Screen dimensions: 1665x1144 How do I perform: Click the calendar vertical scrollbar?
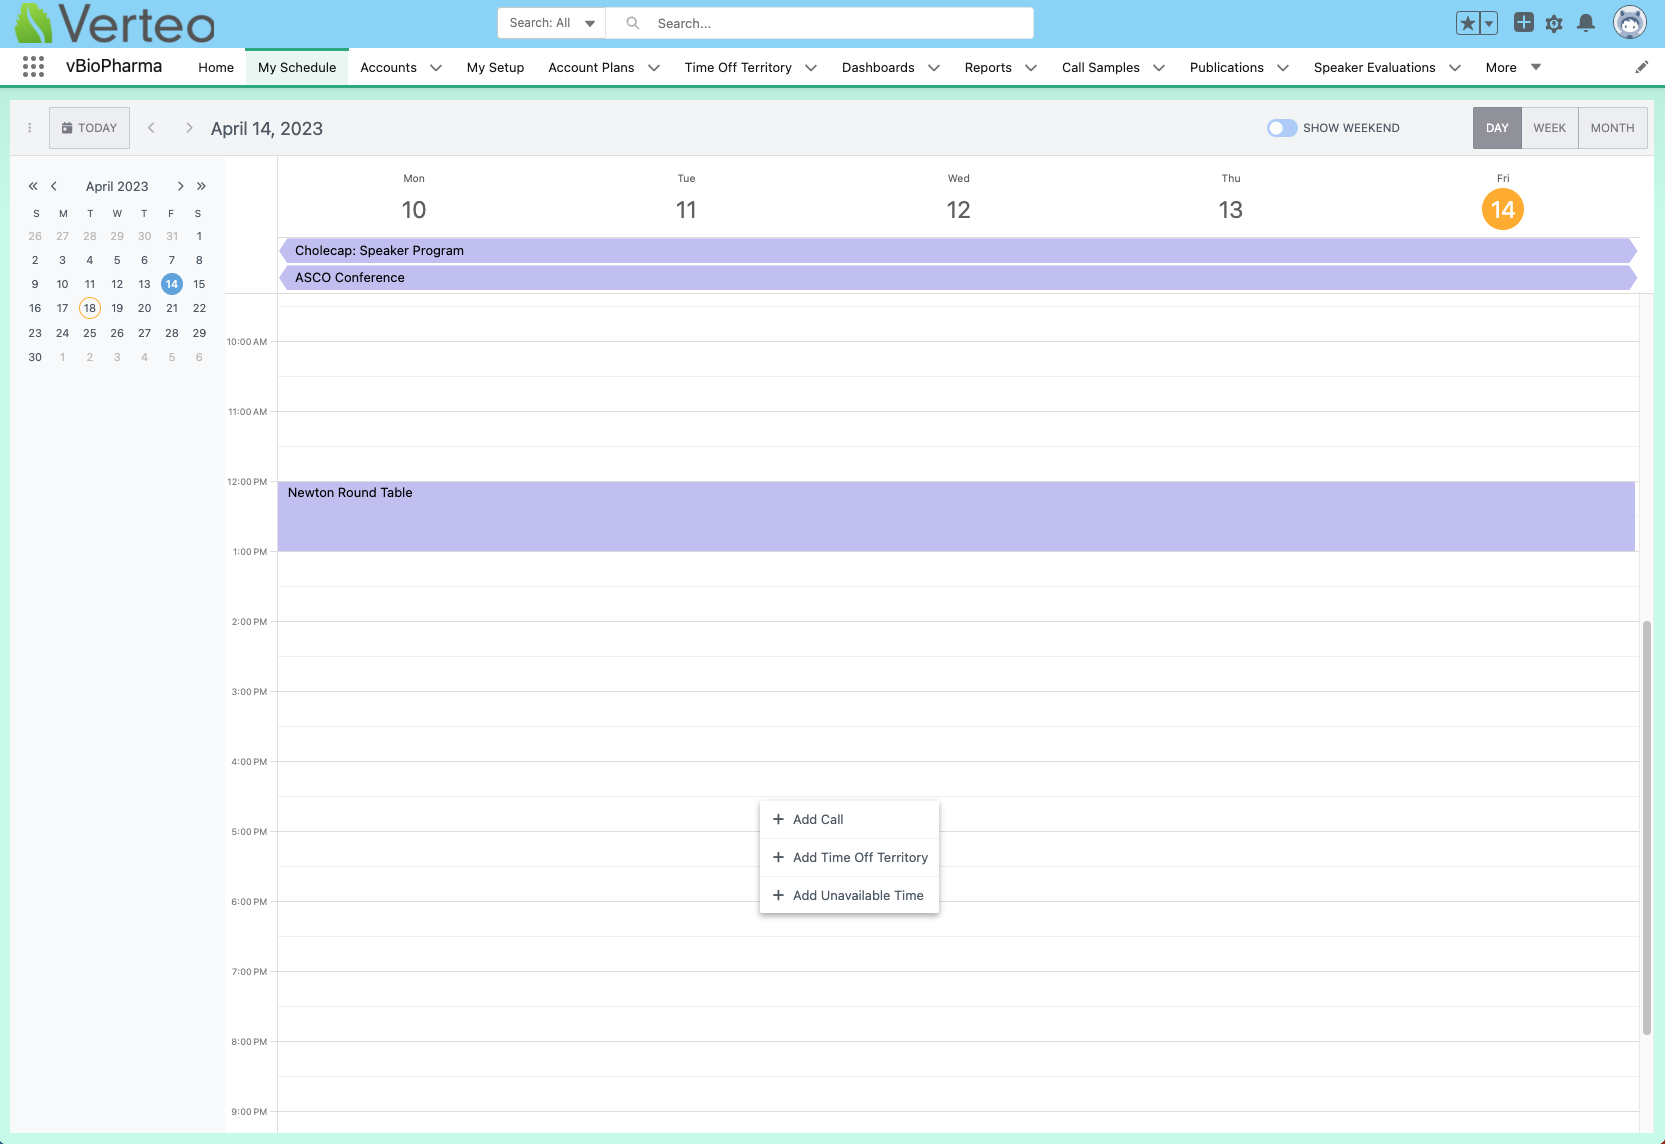[1646, 827]
